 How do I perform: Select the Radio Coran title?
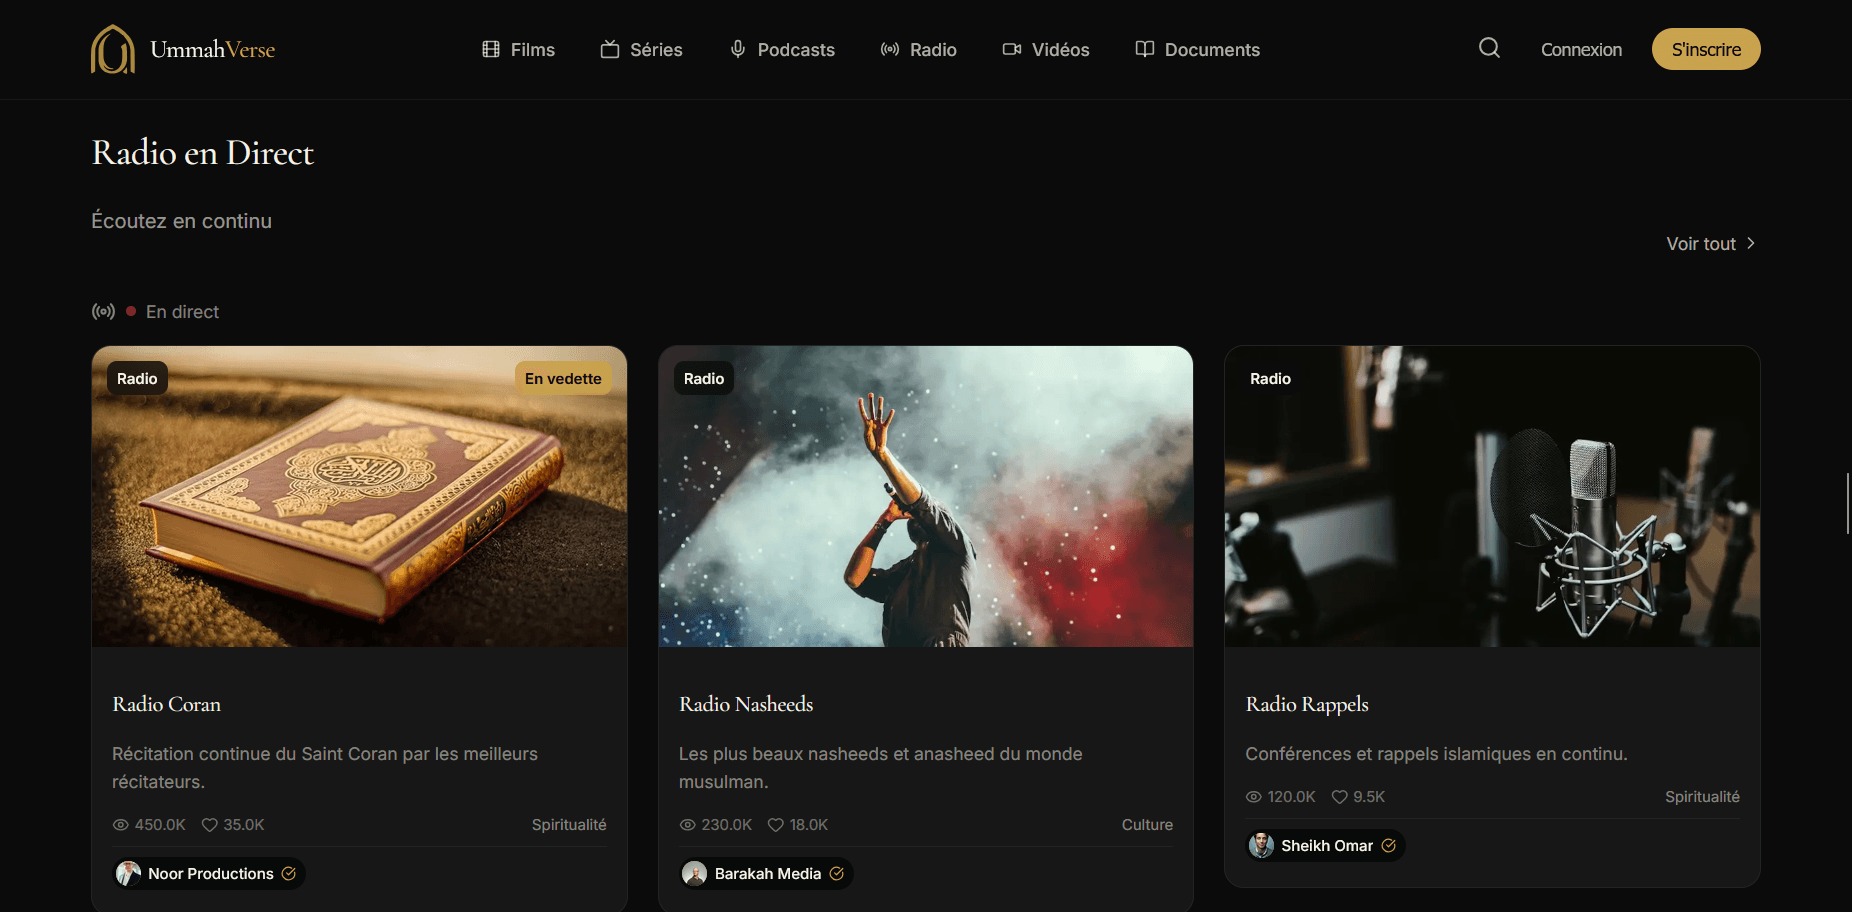pyautogui.click(x=167, y=705)
